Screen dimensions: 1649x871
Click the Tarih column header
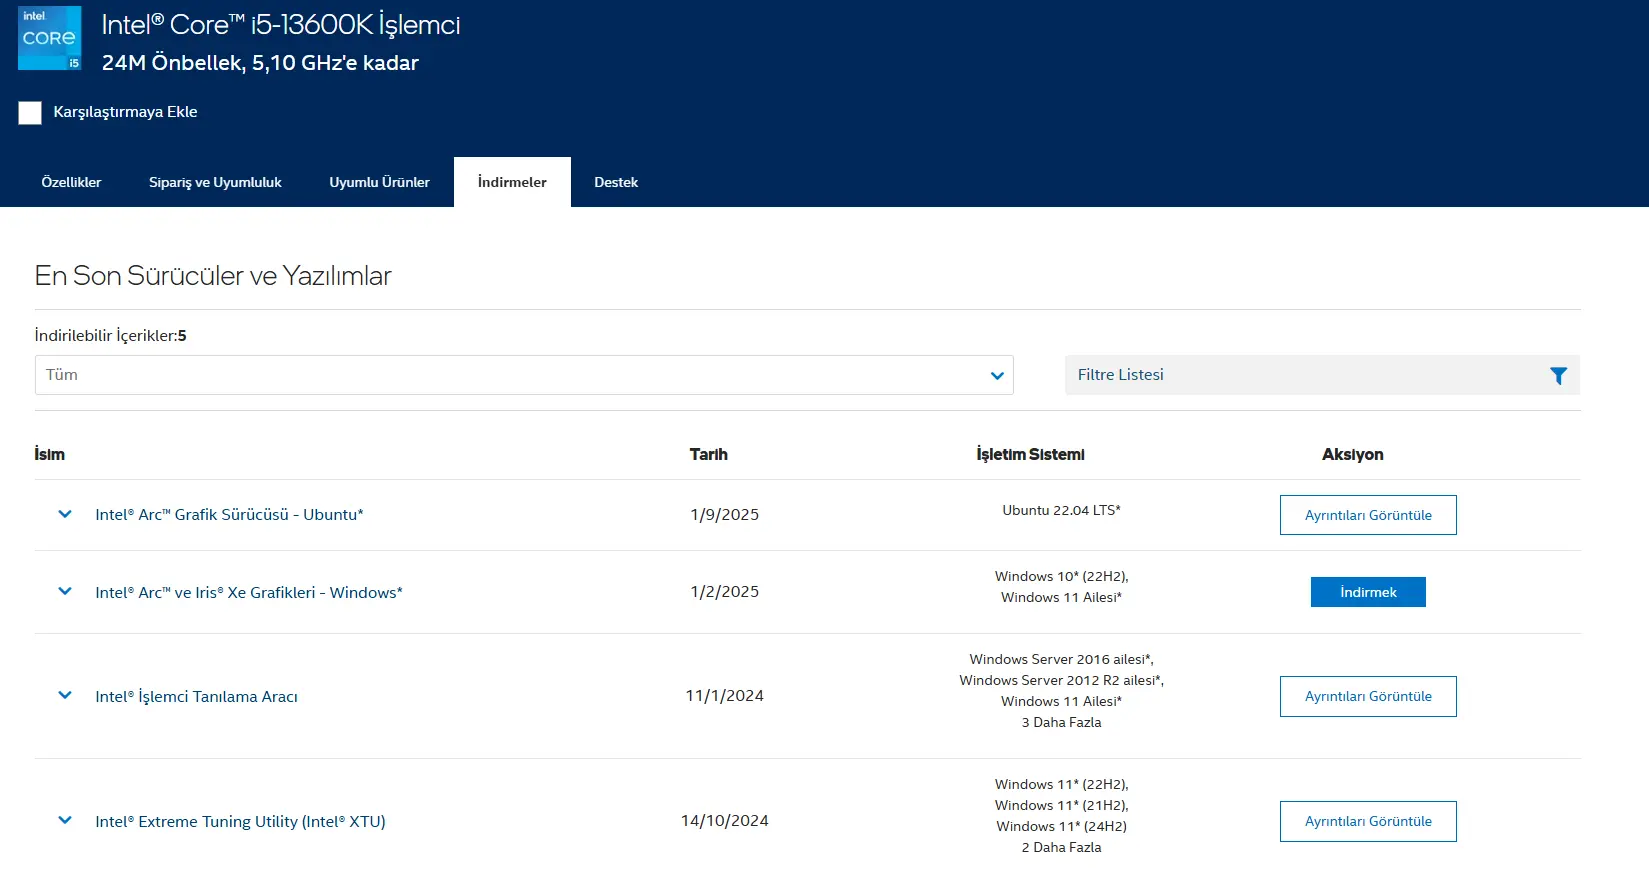(709, 454)
